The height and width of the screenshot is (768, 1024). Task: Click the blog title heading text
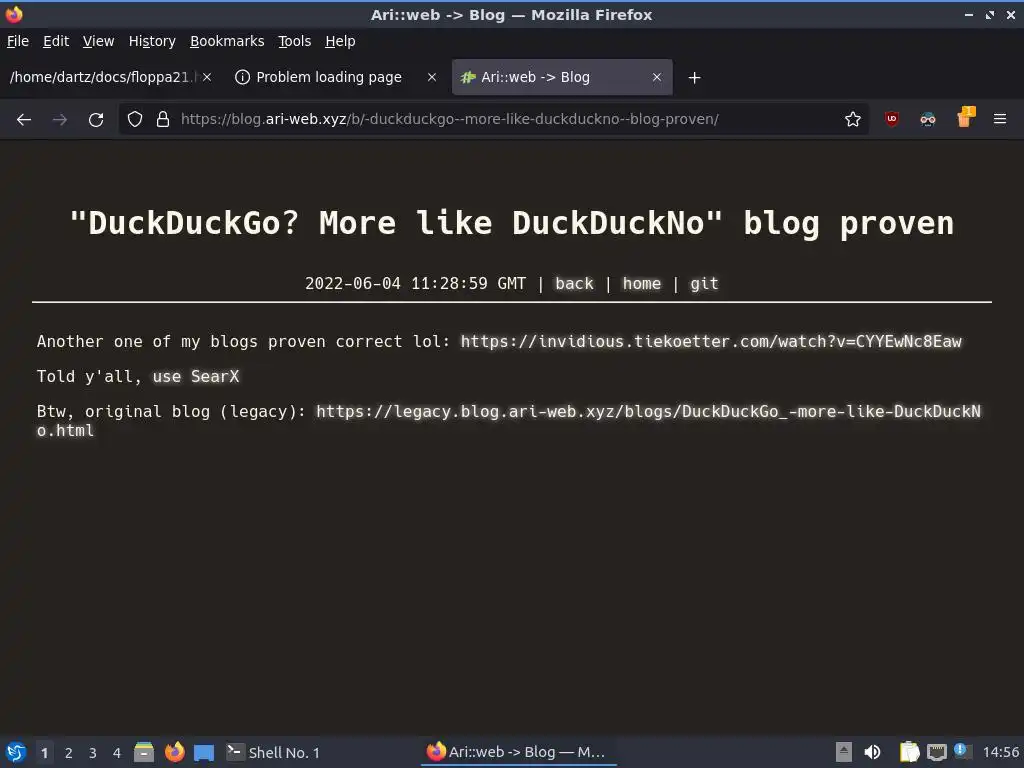512,223
